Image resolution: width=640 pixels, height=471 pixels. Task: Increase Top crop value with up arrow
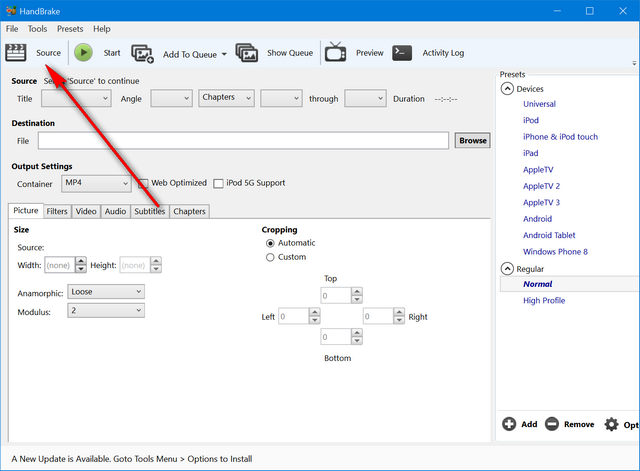[357, 291]
